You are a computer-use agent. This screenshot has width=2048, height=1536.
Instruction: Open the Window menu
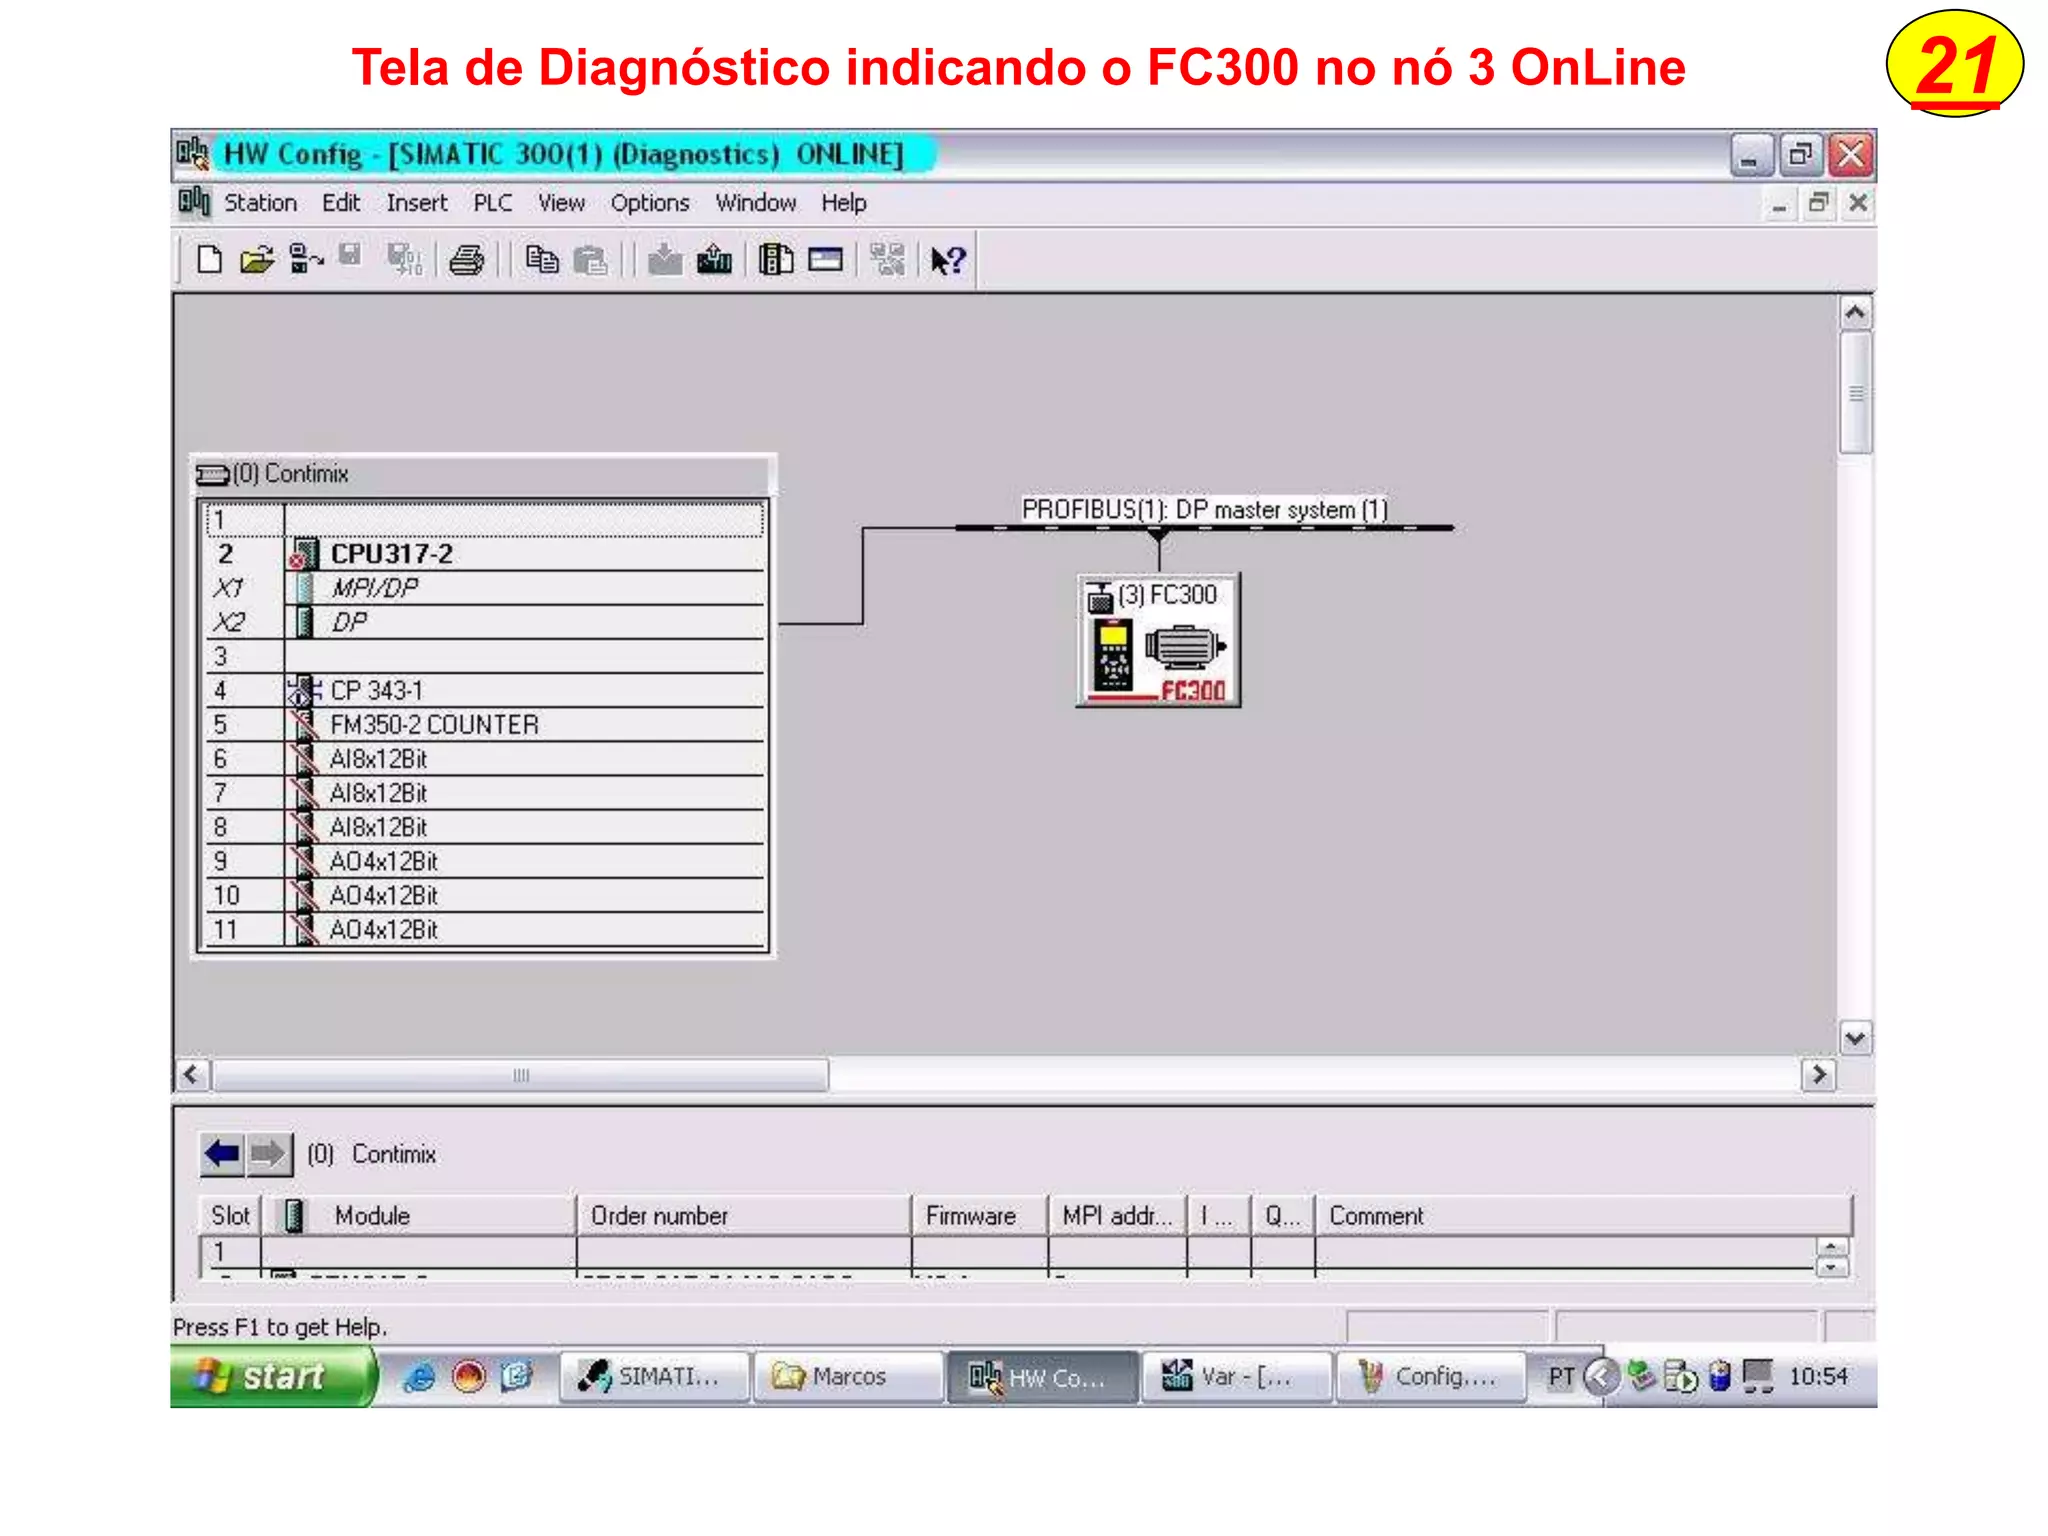point(756,203)
